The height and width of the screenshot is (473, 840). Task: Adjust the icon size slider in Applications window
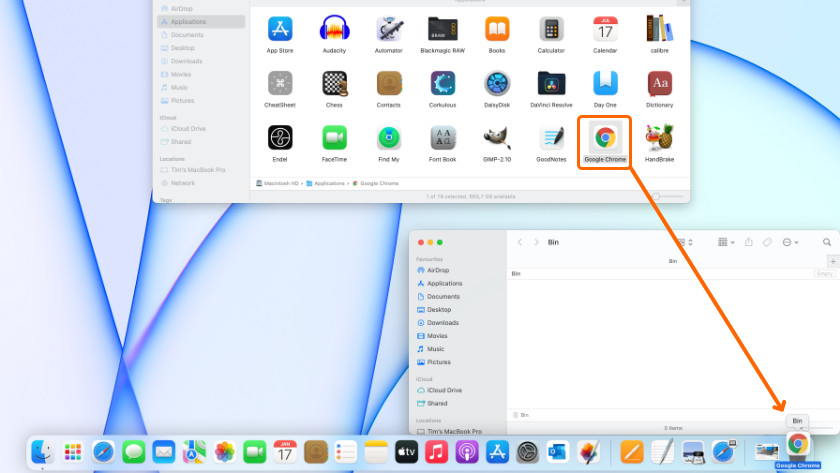coord(656,197)
